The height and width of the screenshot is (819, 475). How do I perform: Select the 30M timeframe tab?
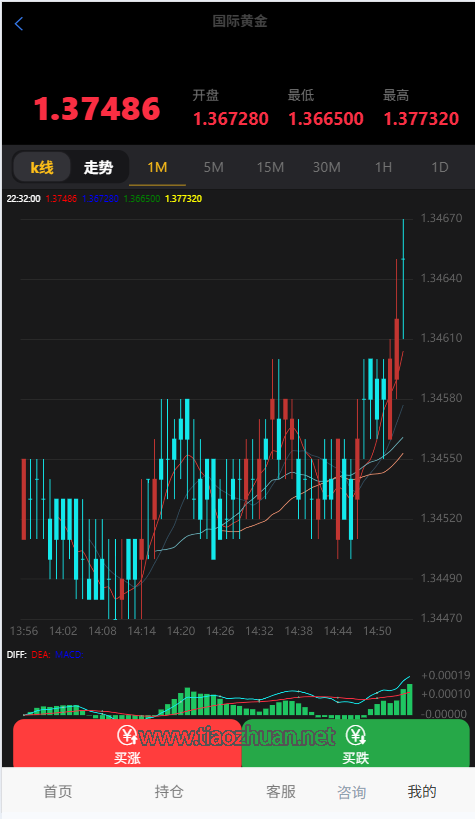pyautogui.click(x=327, y=168)
